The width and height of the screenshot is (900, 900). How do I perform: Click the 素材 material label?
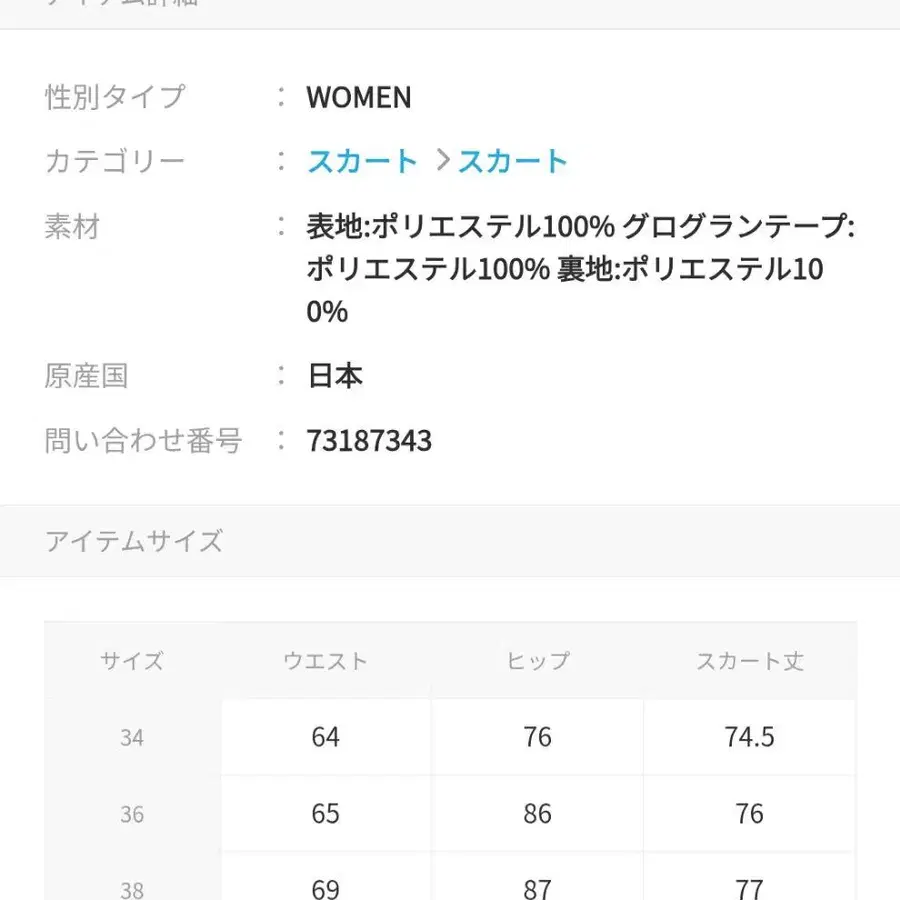coord(71,227)
